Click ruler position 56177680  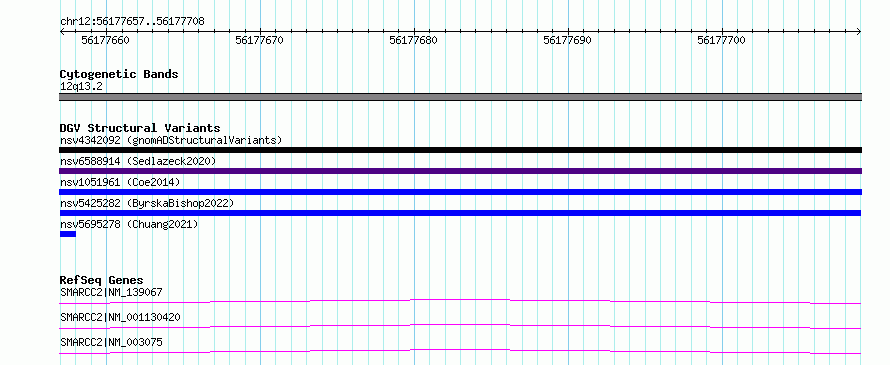[x=413, y=40]
